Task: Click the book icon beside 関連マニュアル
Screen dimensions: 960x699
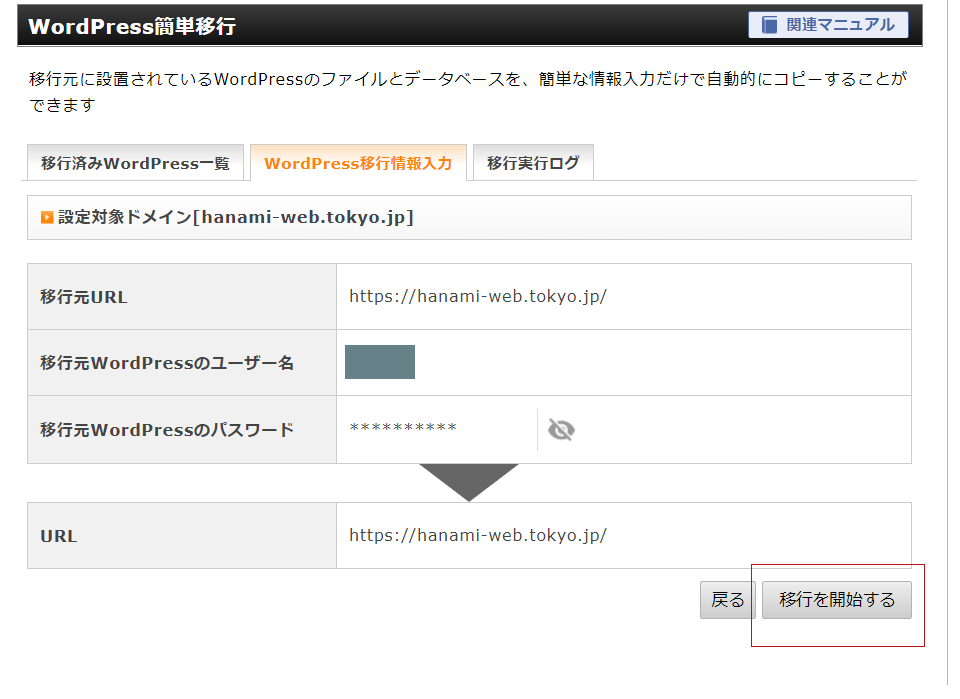Action: click(x=769, y=25)
